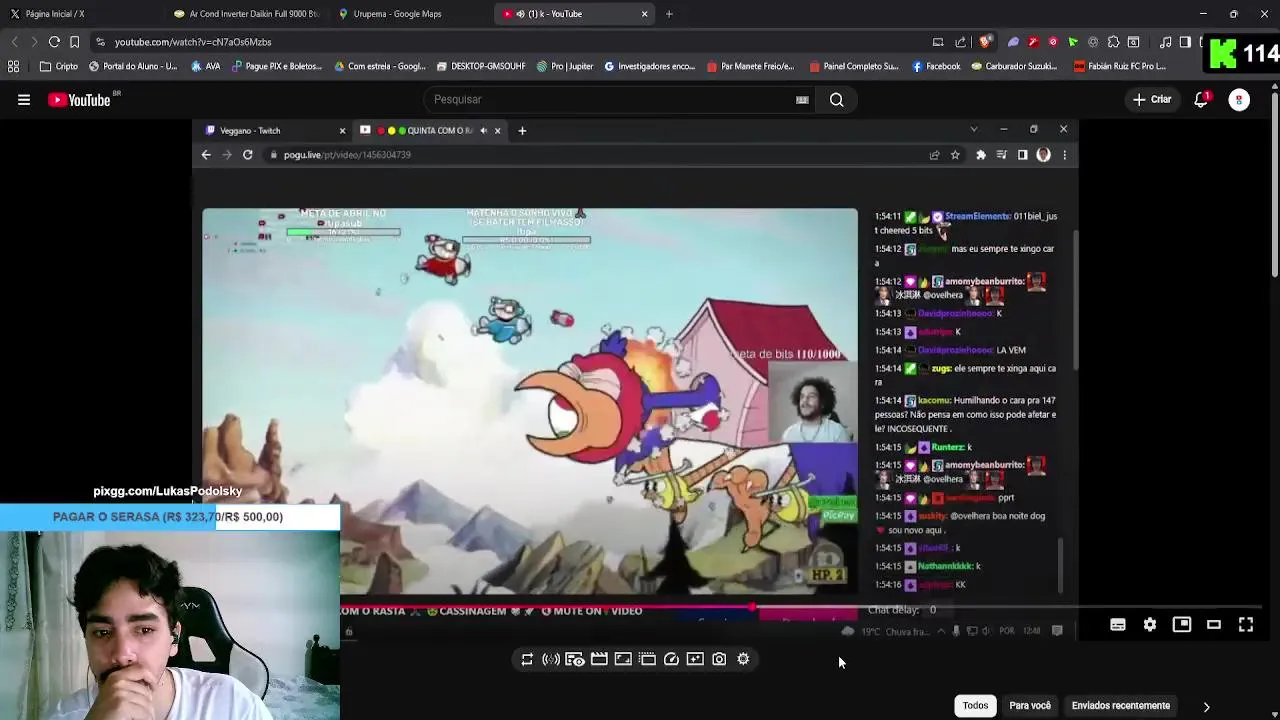Click the Criar create button
1280x720 pixels.
tap(1152, 100)
